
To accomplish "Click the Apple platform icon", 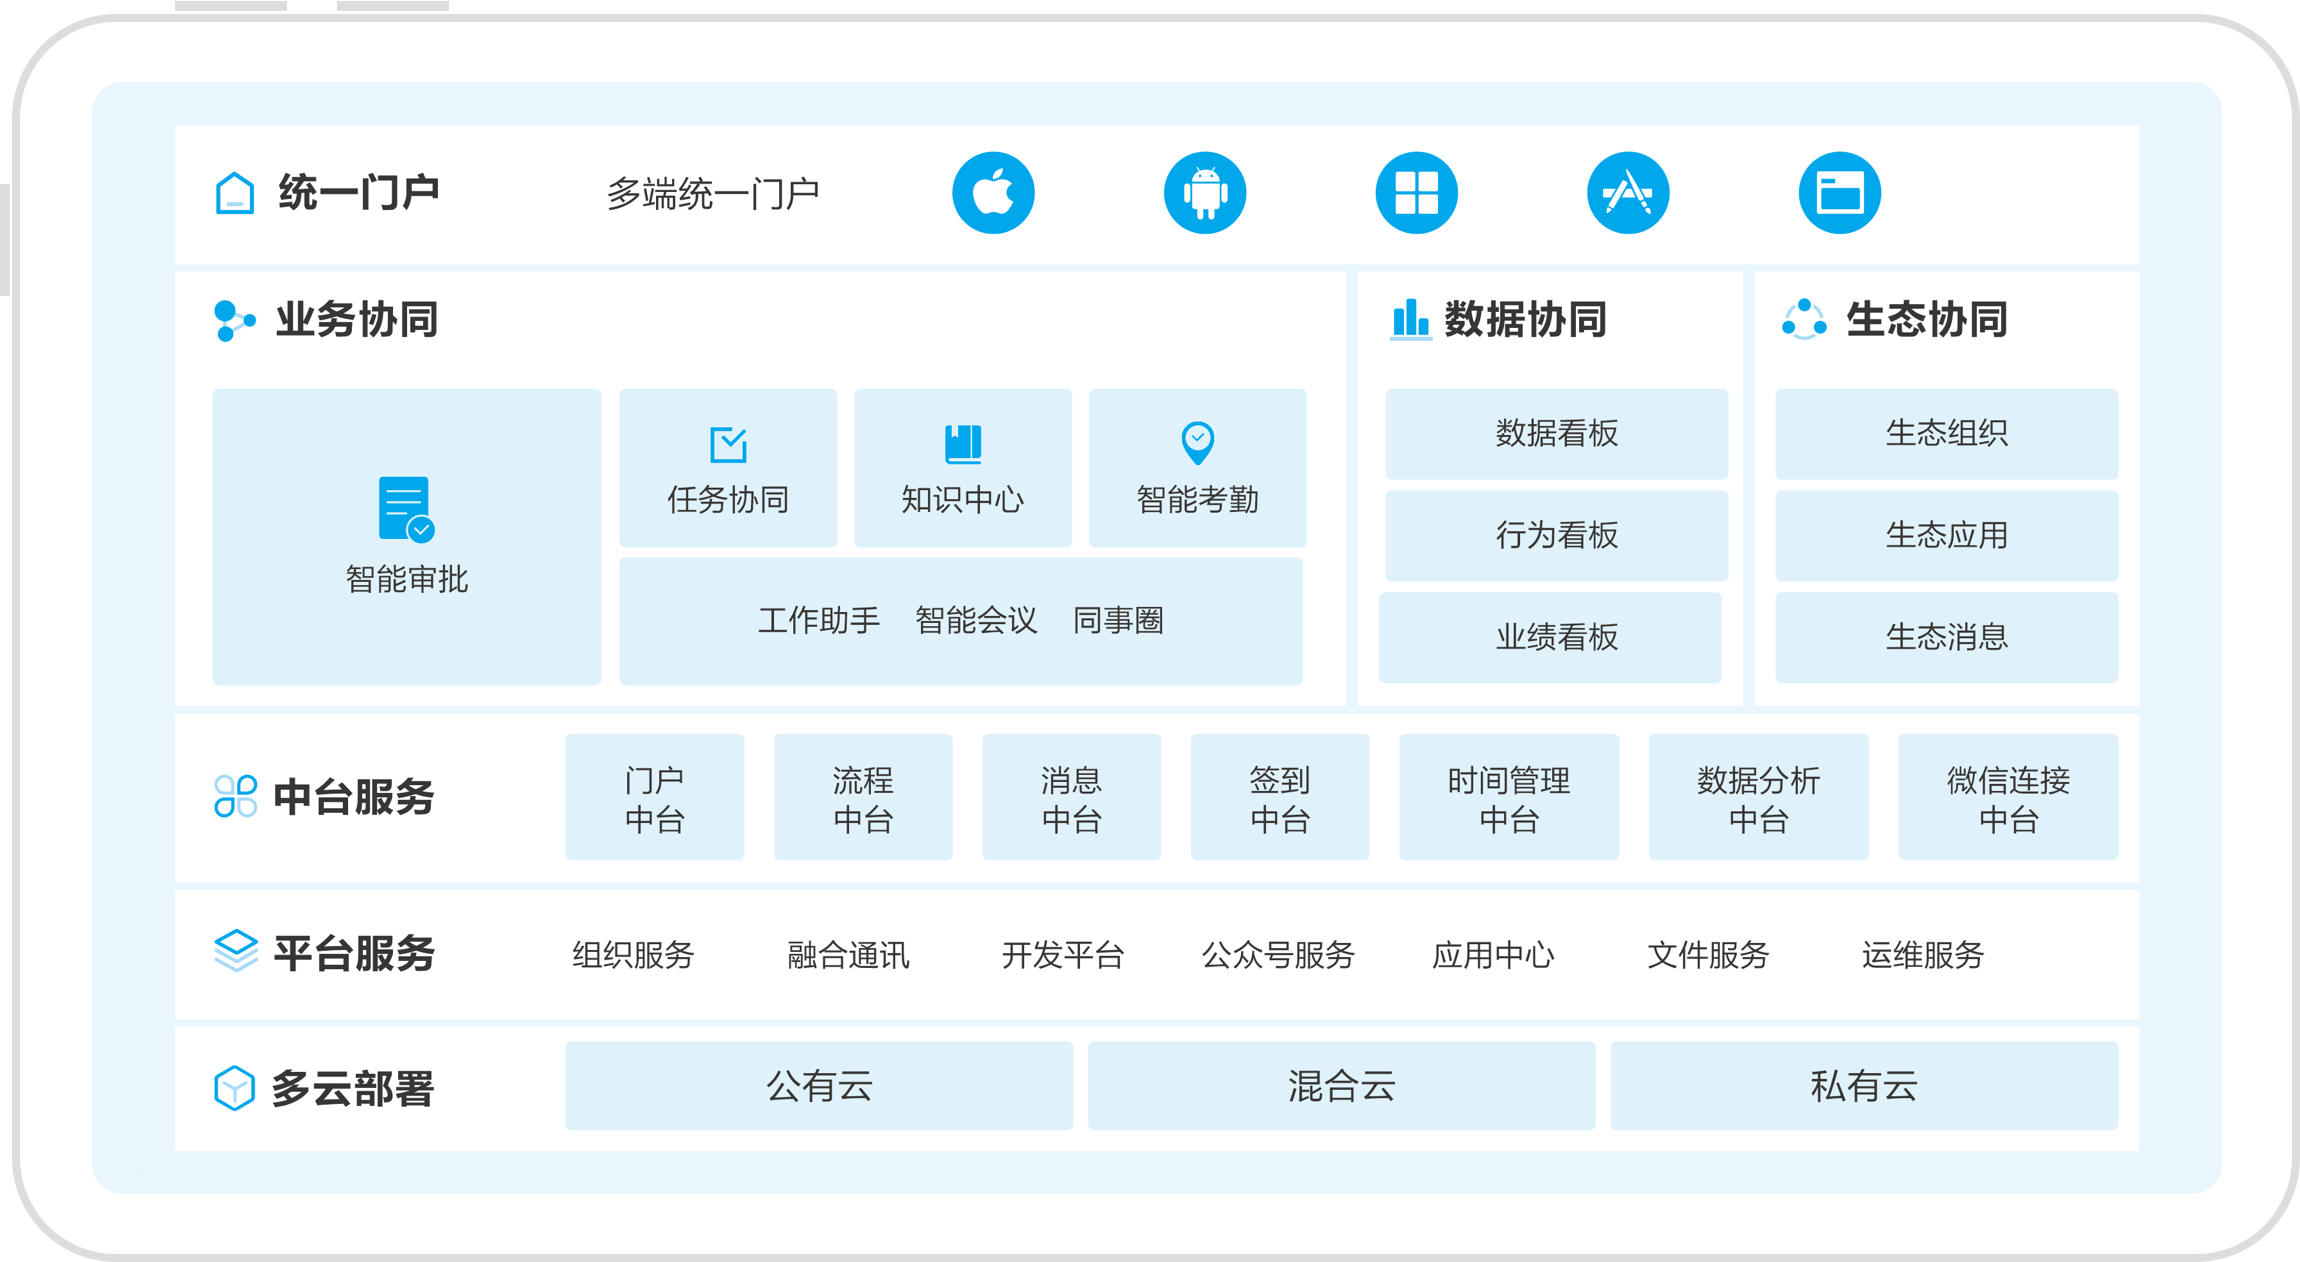I will click(993, 192).
